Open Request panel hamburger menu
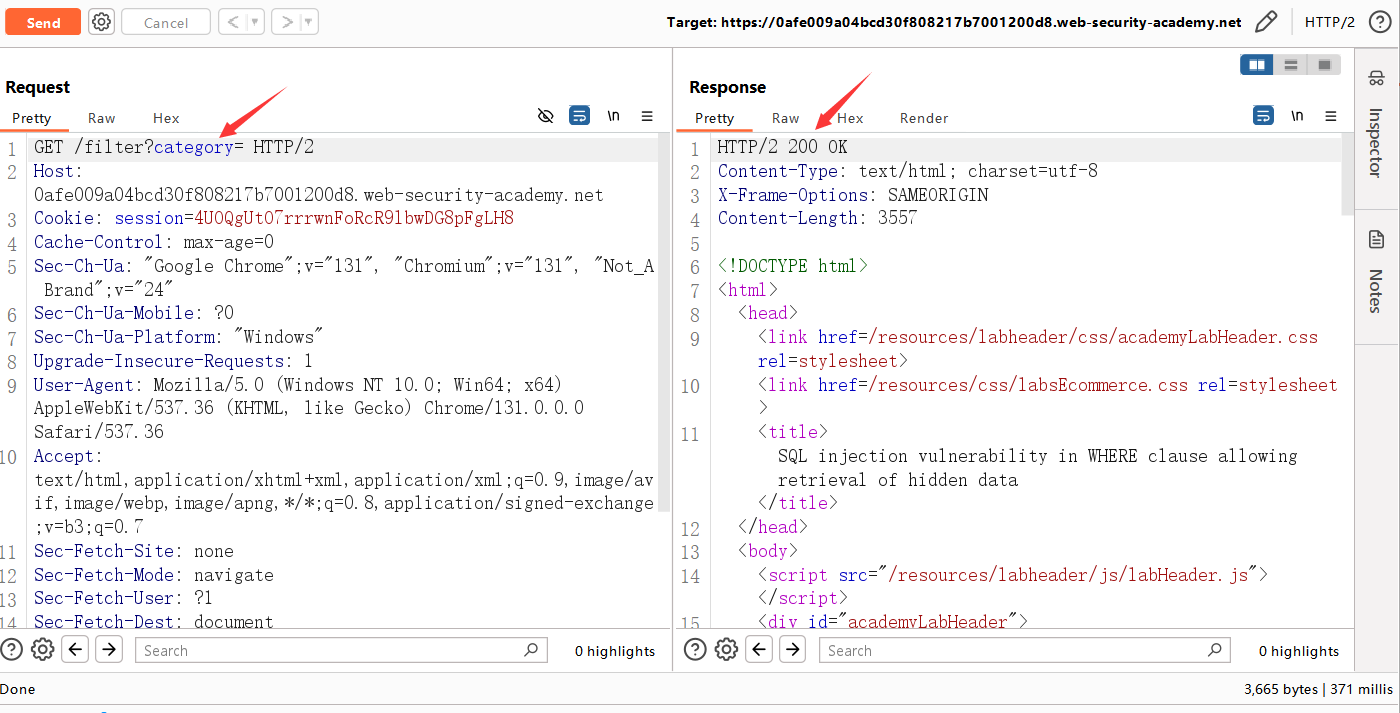This screenshot has width=1400, height=713. tap(647, 116)
